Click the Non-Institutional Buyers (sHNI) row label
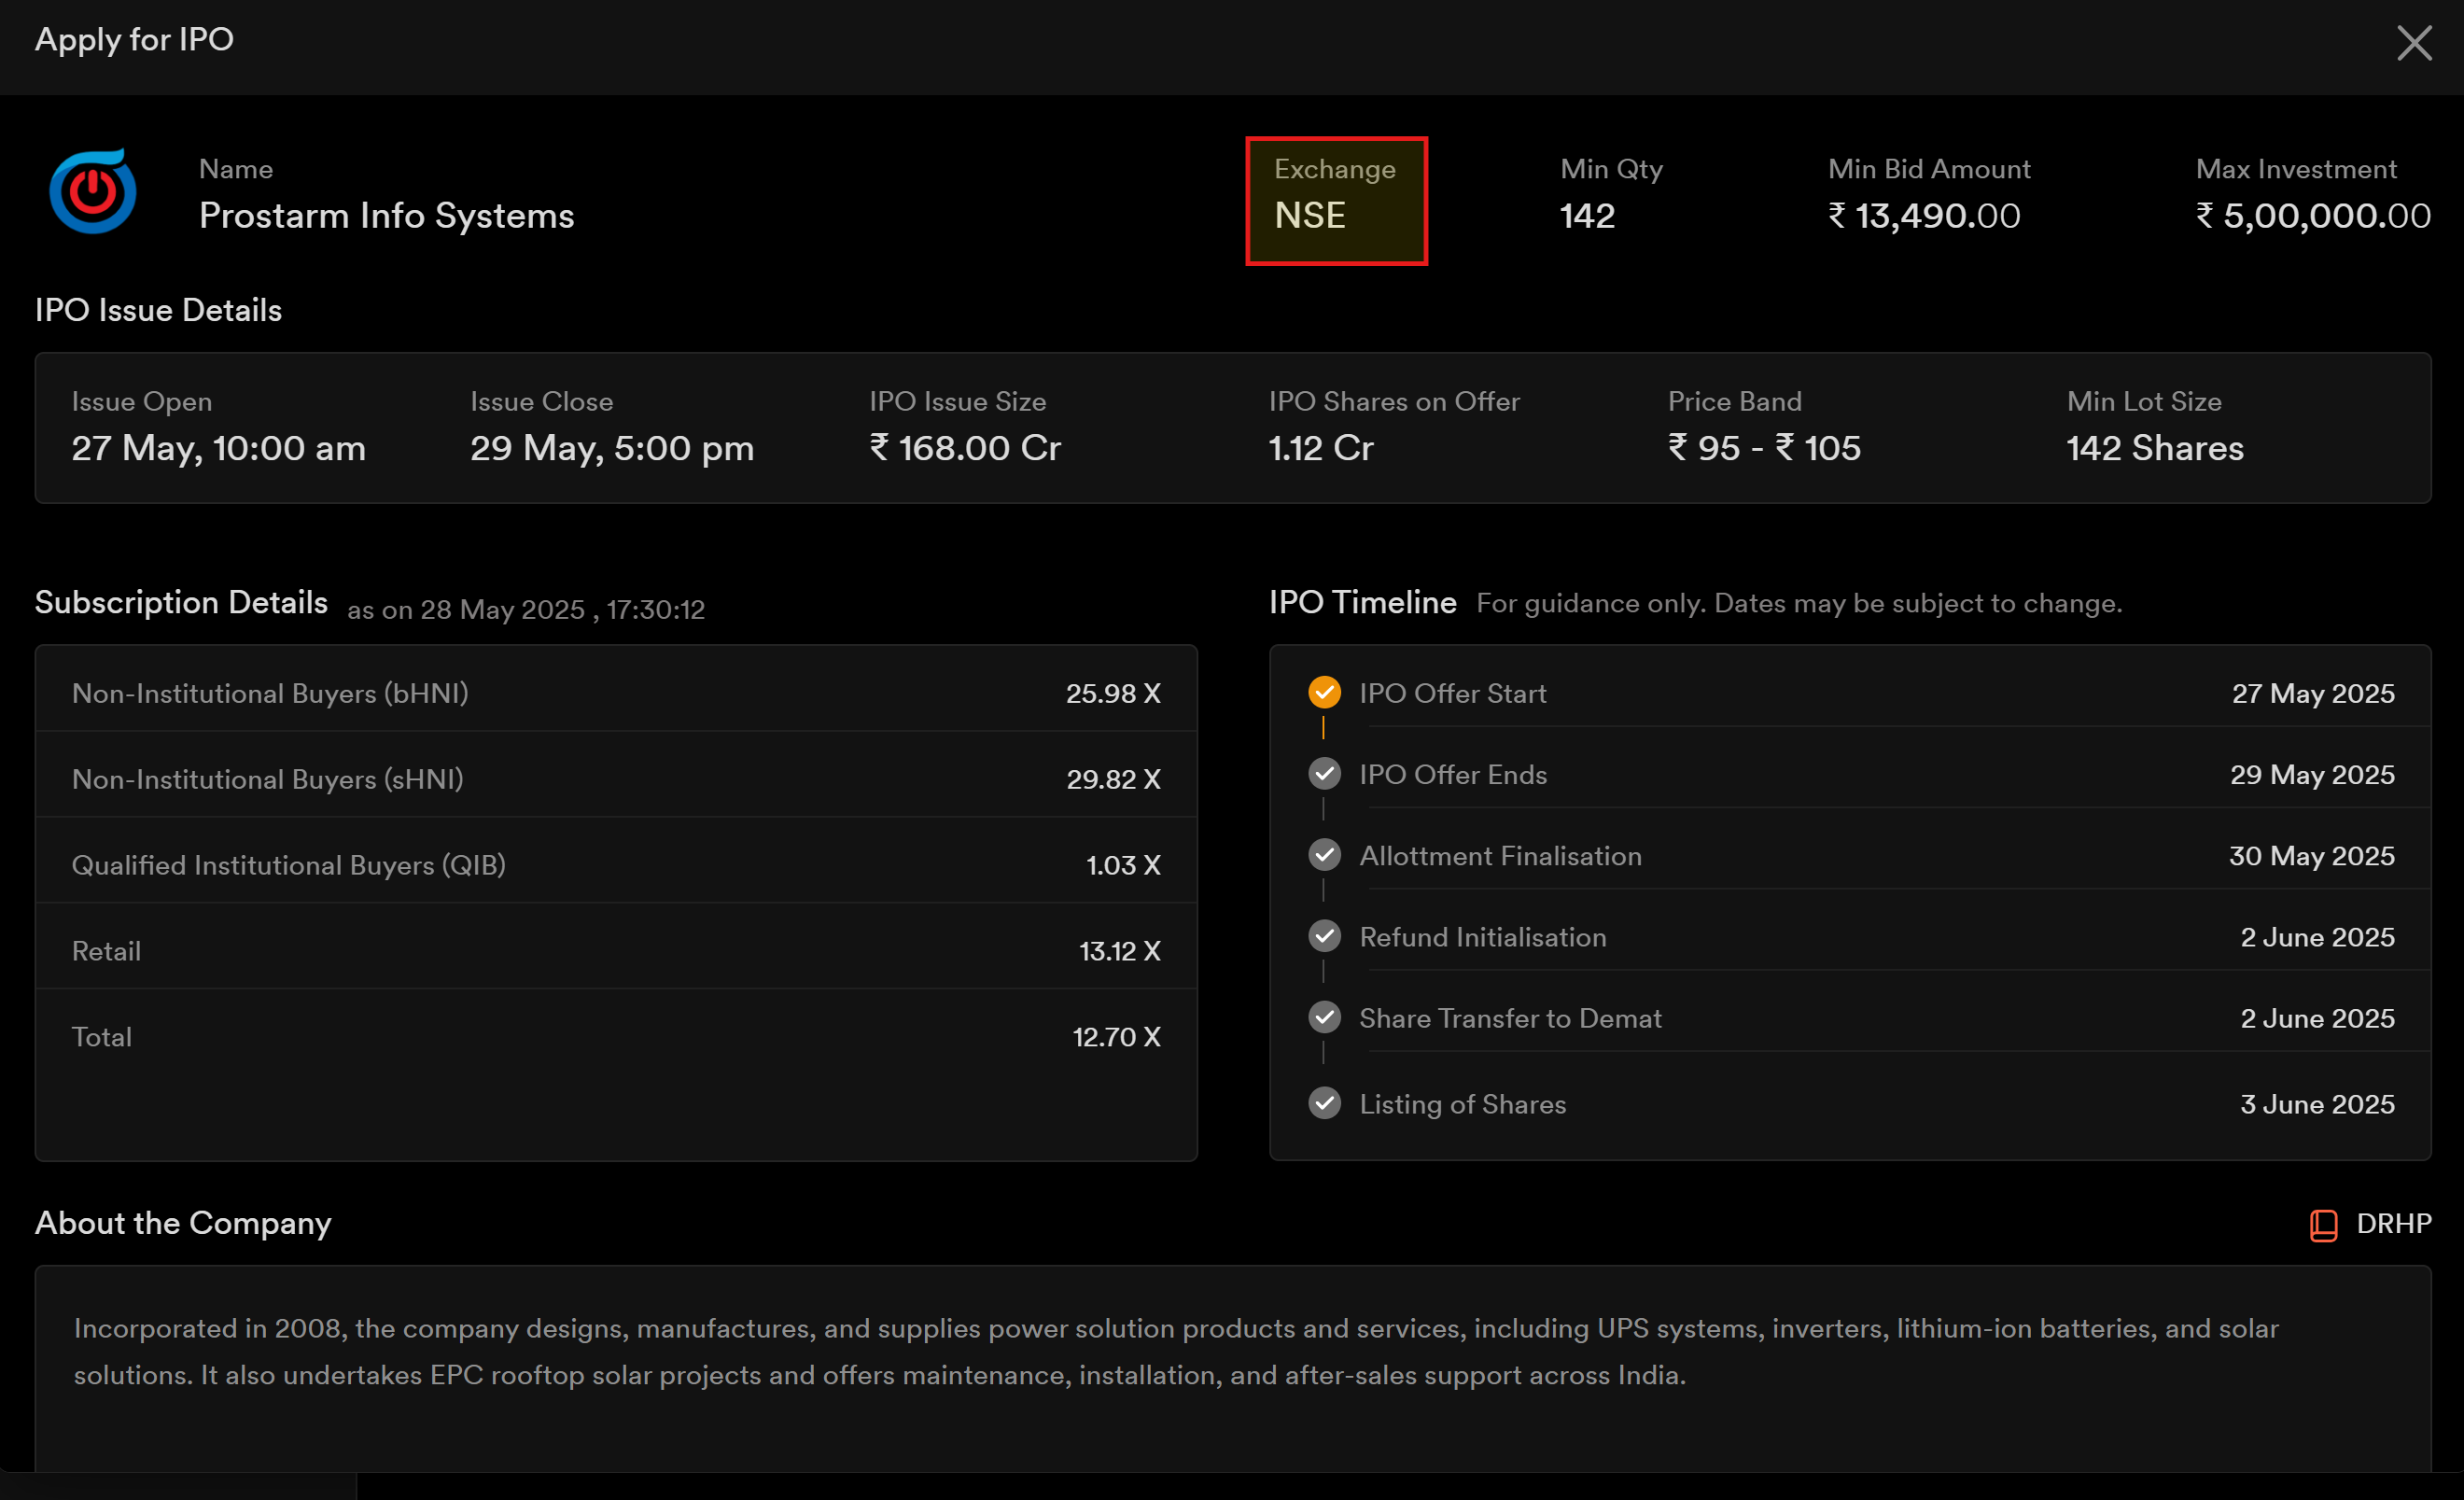 (268, 779)
